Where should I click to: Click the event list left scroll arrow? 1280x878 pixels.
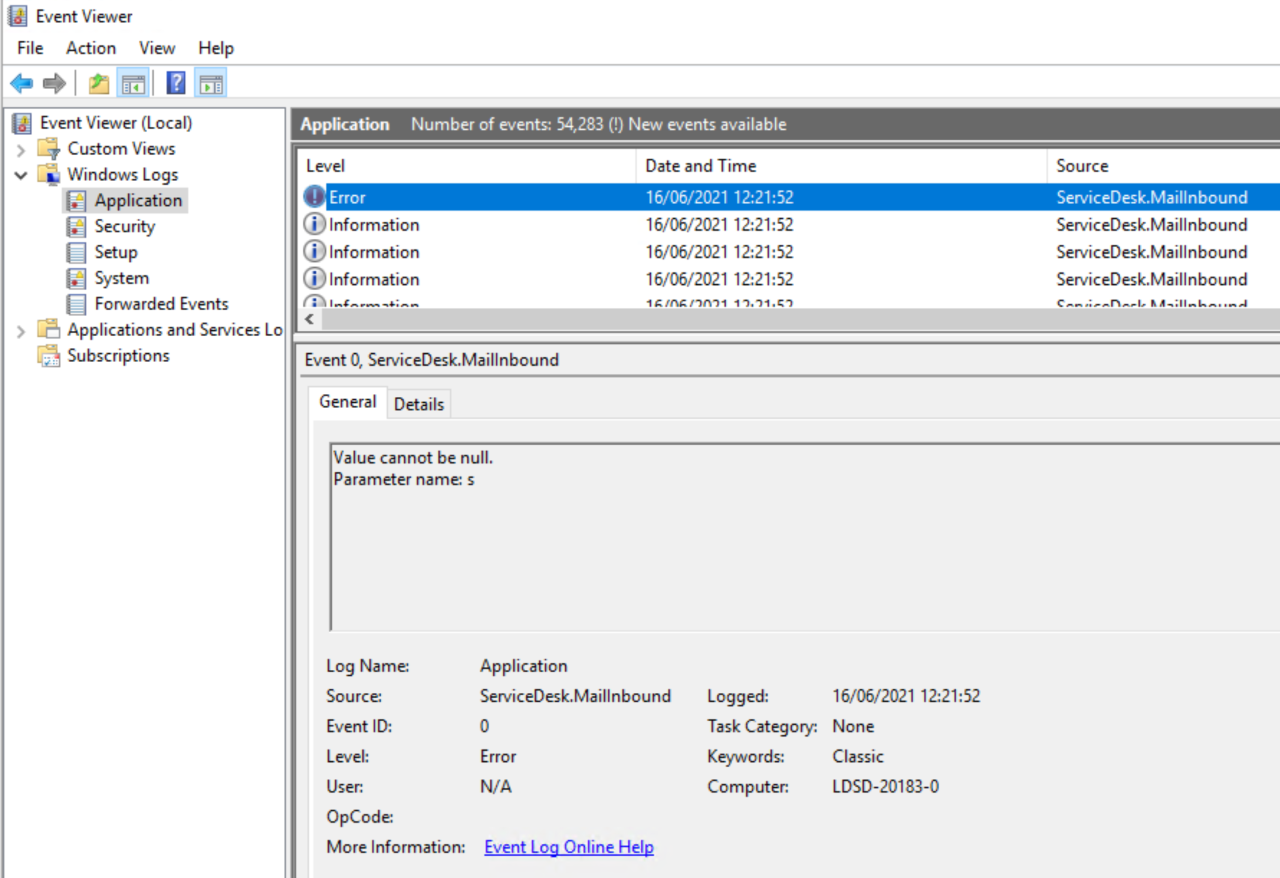310,320
